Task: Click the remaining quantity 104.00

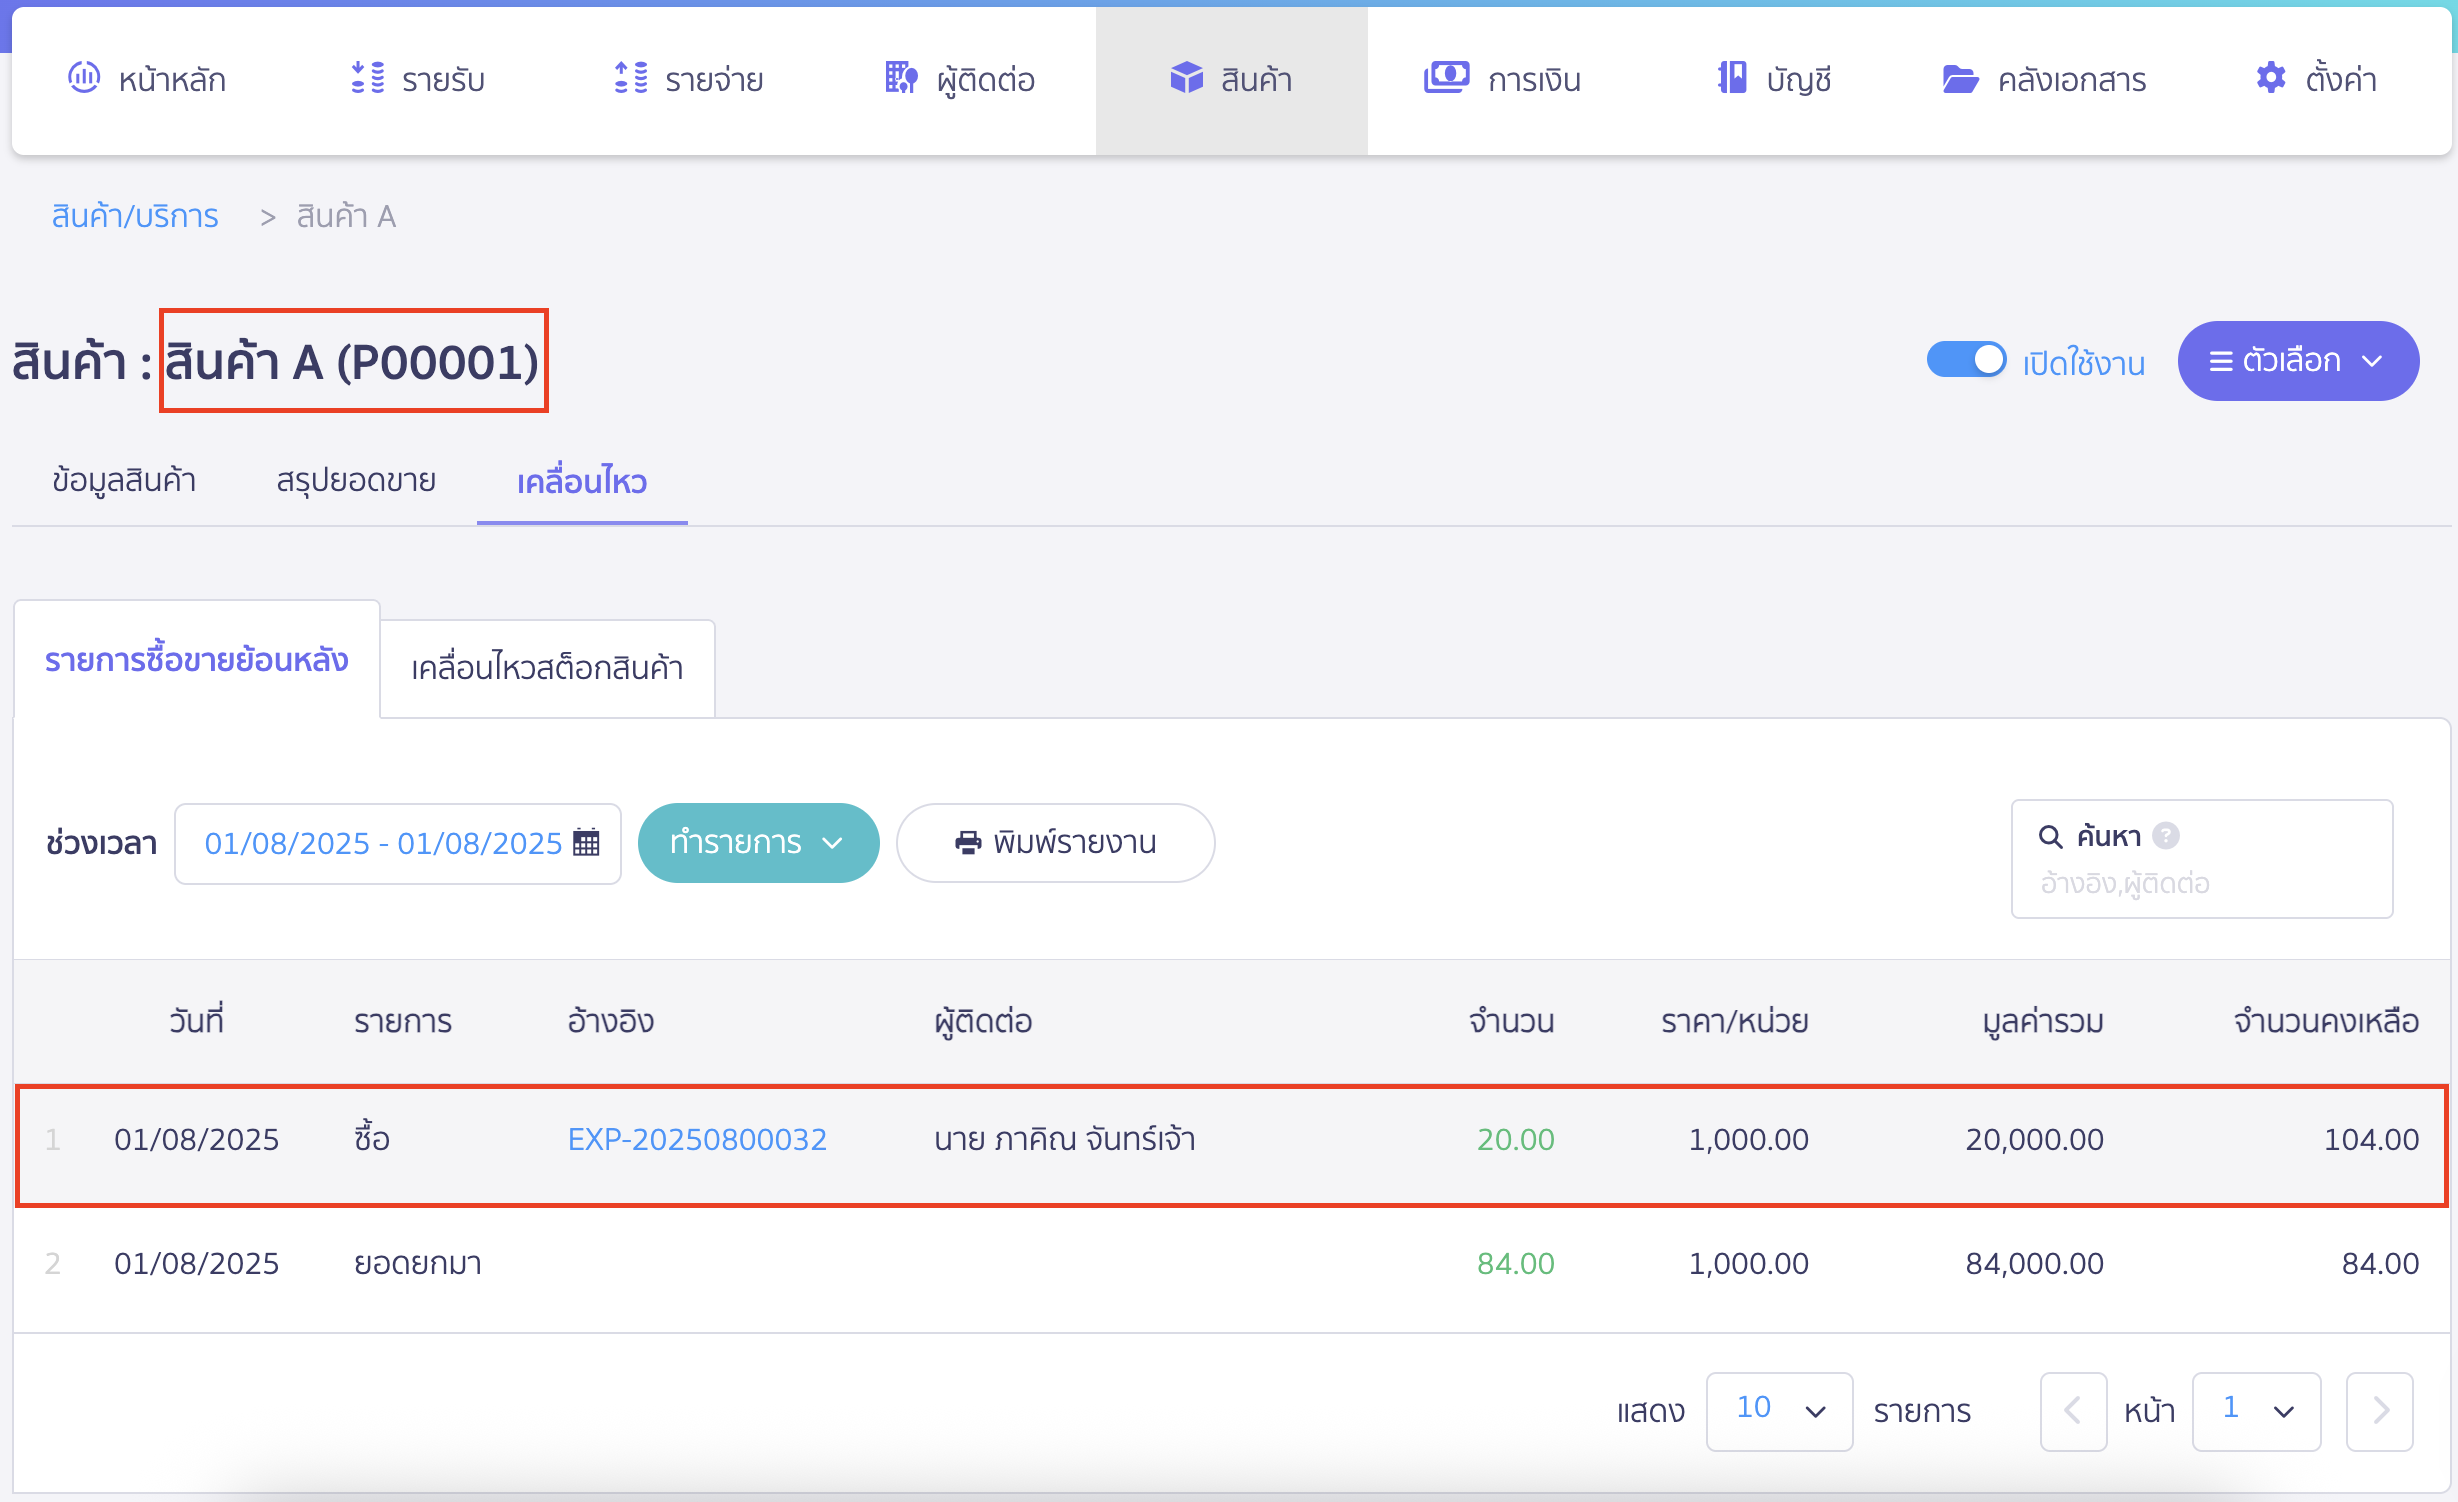Action: point(2371,1139)
